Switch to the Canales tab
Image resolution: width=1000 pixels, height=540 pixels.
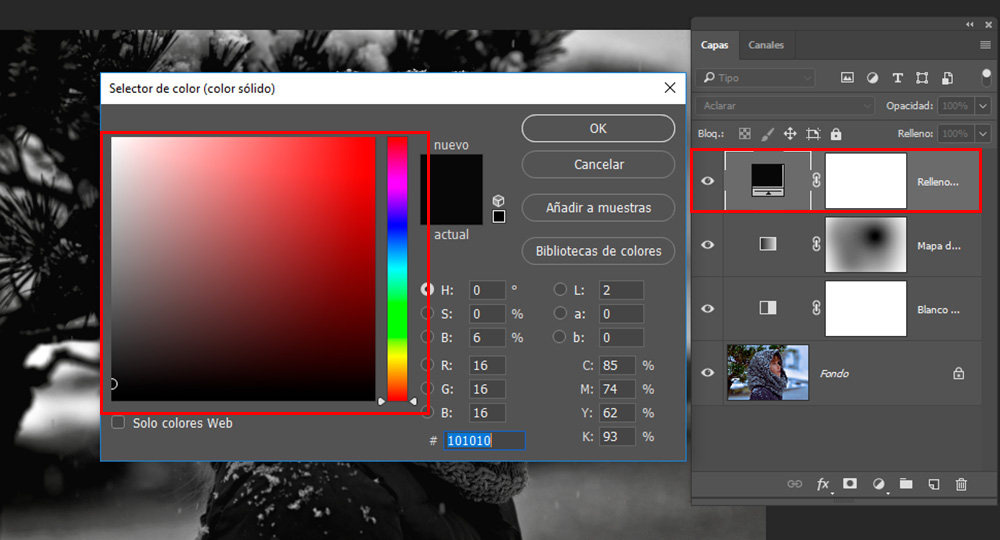(766, 45)
